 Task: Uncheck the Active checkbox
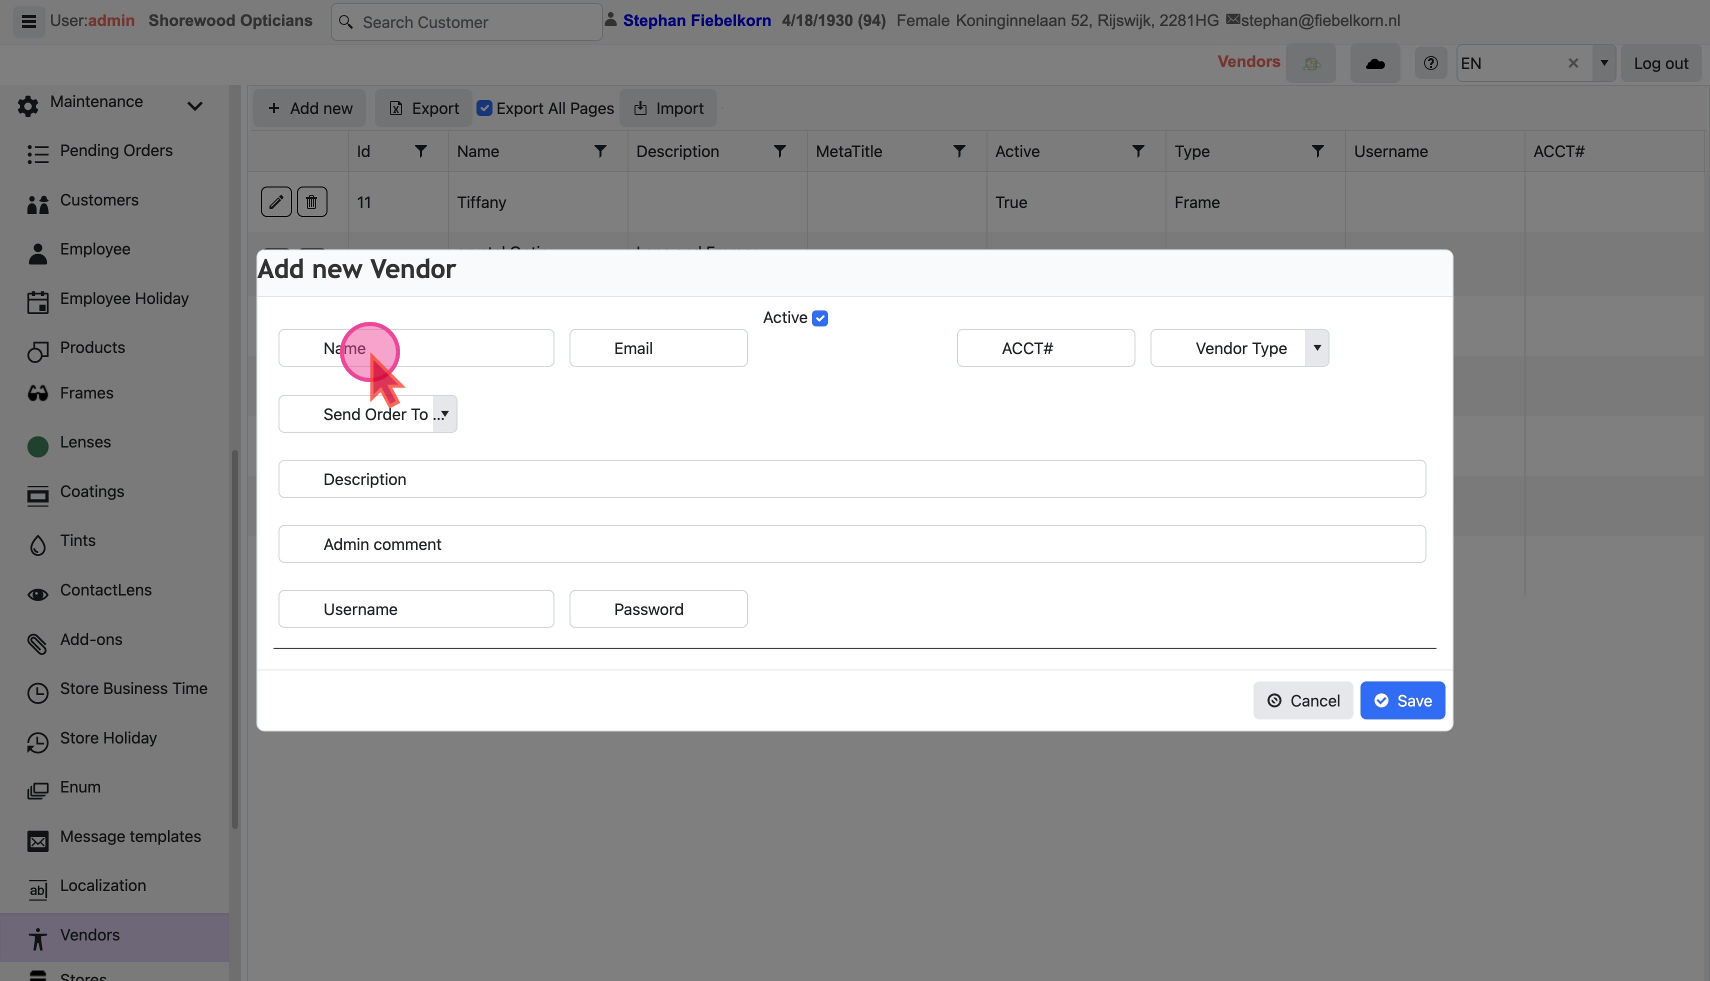(x=820, y=318)
